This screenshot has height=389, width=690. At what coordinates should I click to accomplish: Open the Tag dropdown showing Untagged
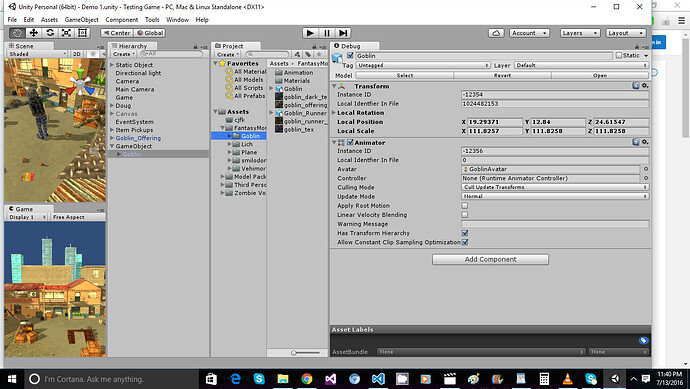coord(423,65)
